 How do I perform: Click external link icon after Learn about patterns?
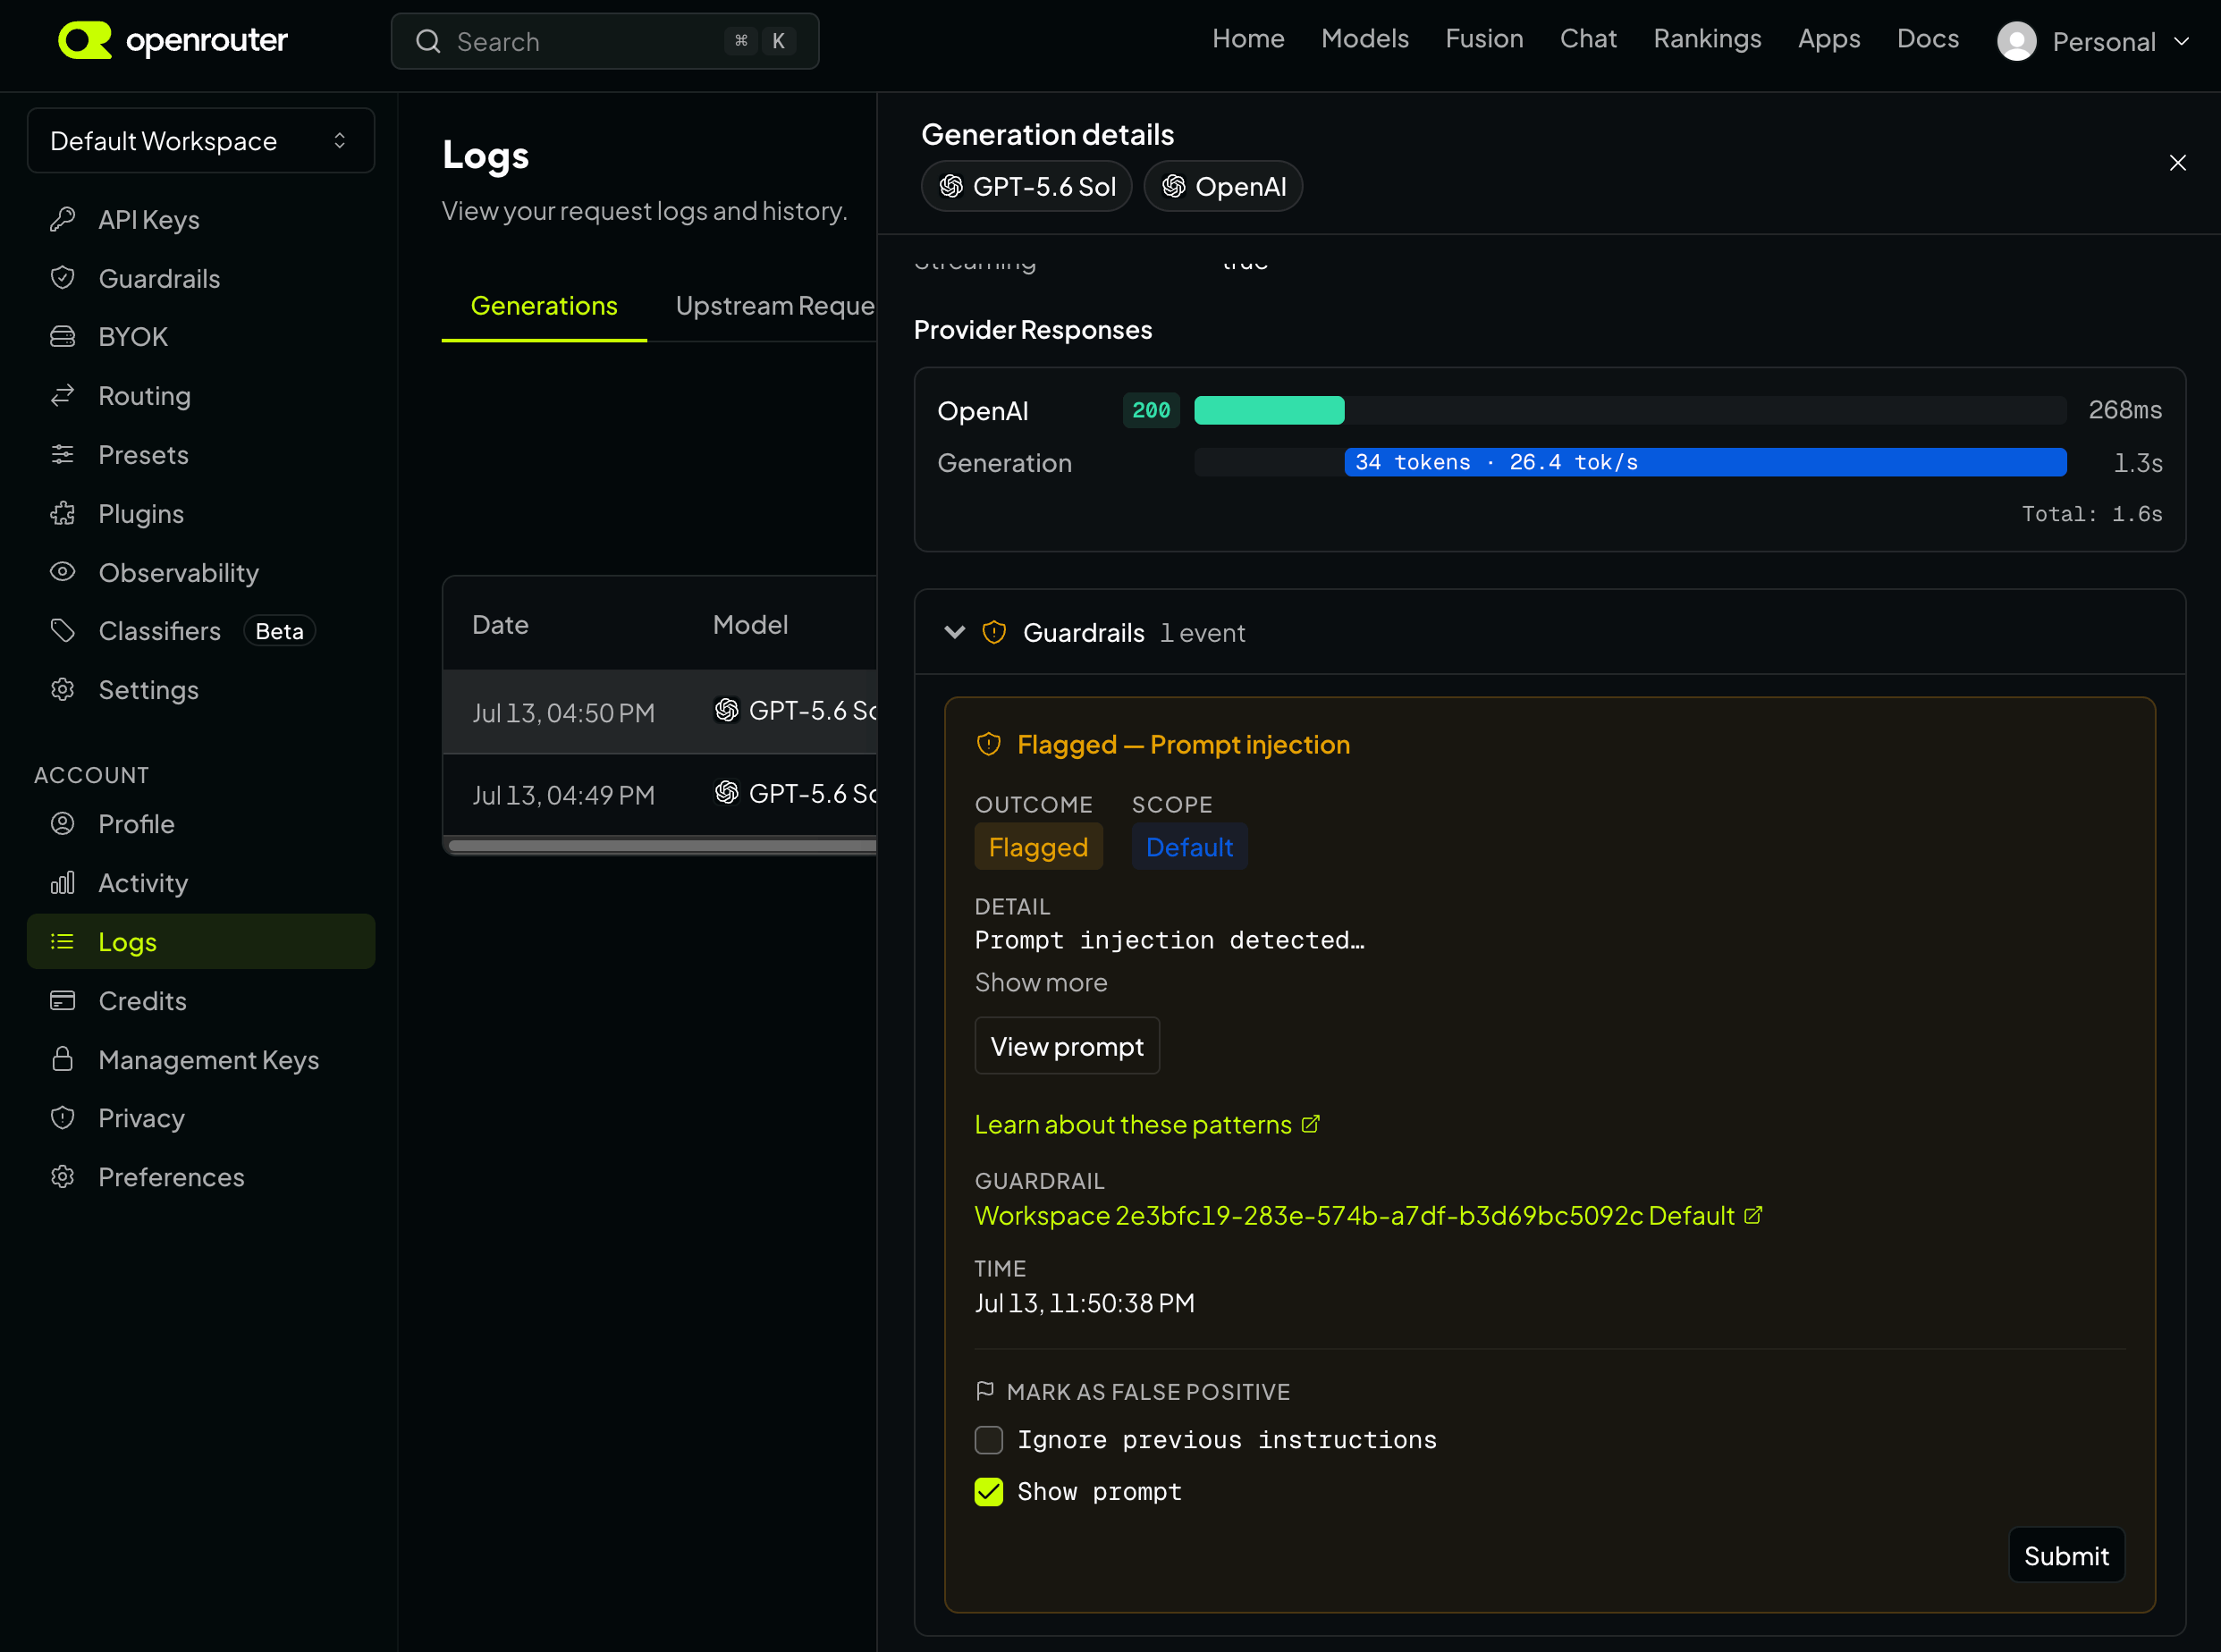click(1311, 1124)
